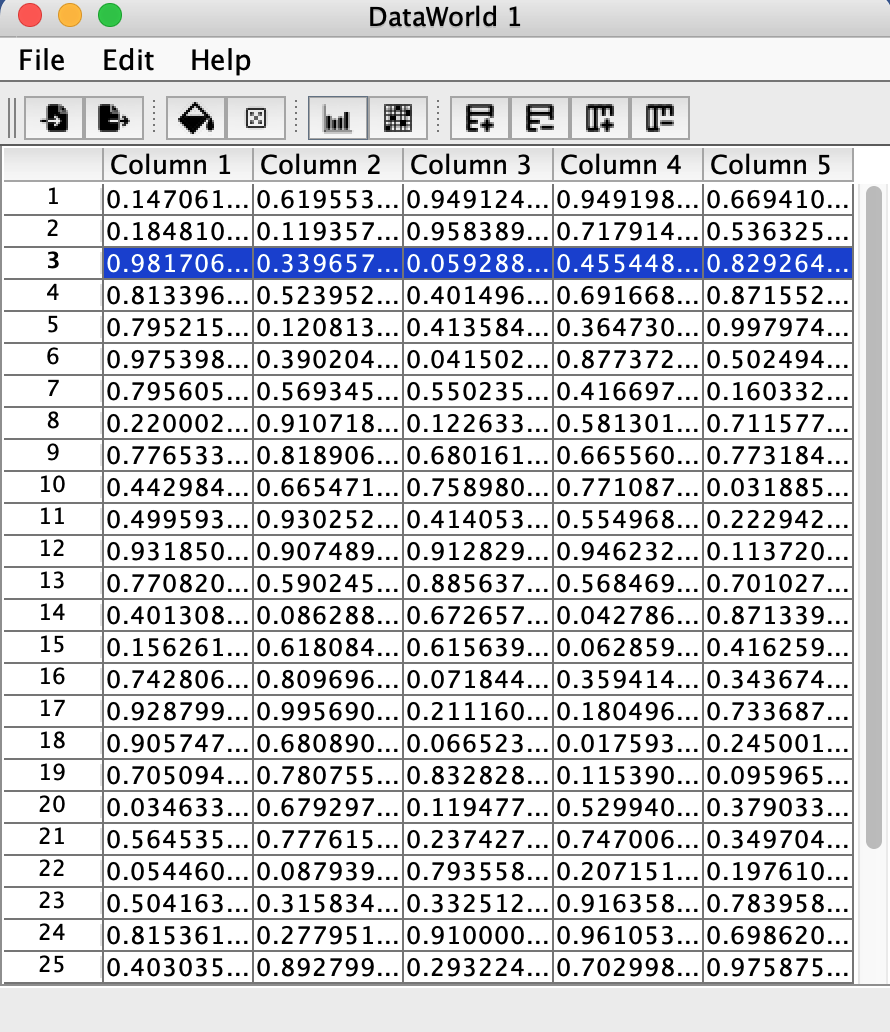Select cell 0.041502... in row 6
890x1032 pixels.
(x=478, y=359)
